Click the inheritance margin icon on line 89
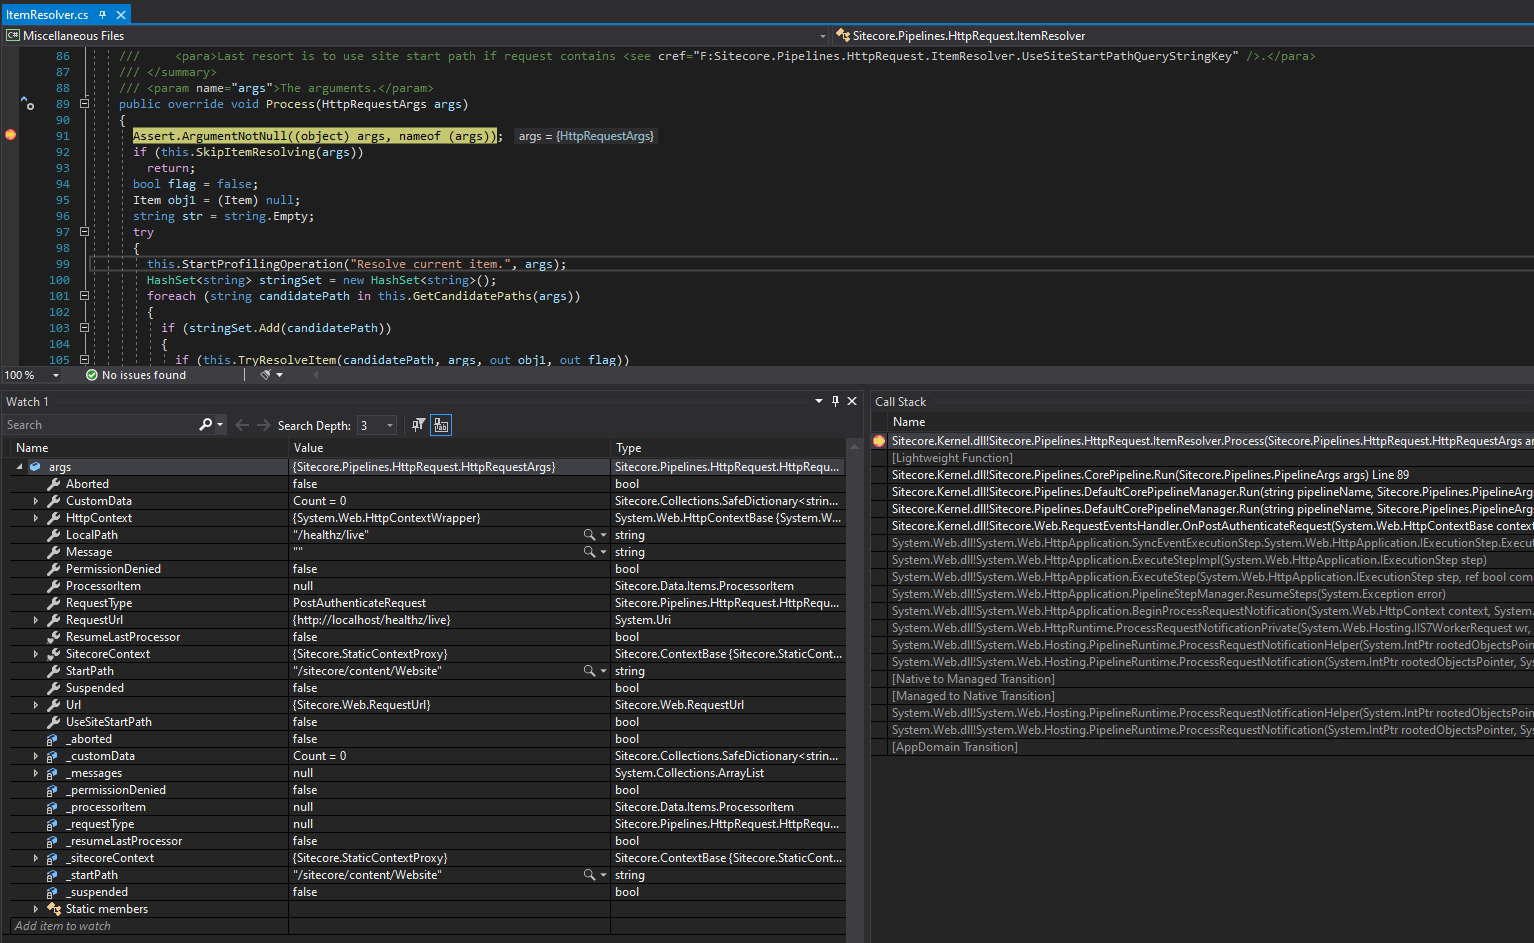1534x943 pixels. pyautogui.click(x=27, y=103)
